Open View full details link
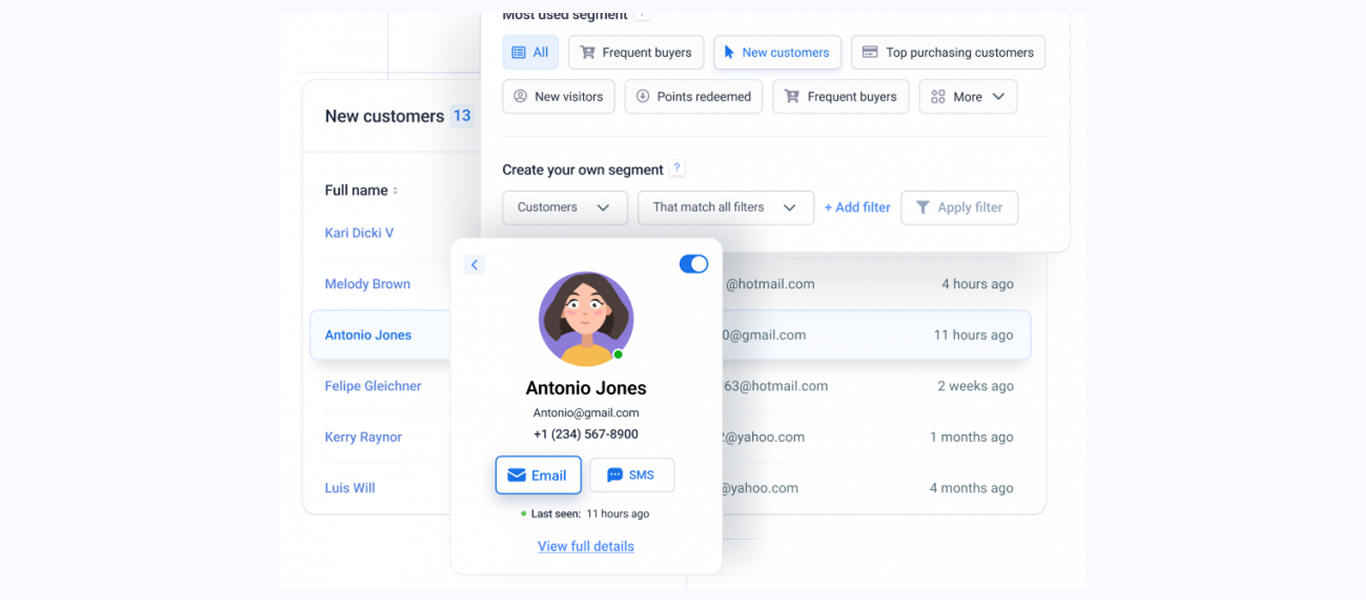1366x600 pixels. click(x=586, y=546)
